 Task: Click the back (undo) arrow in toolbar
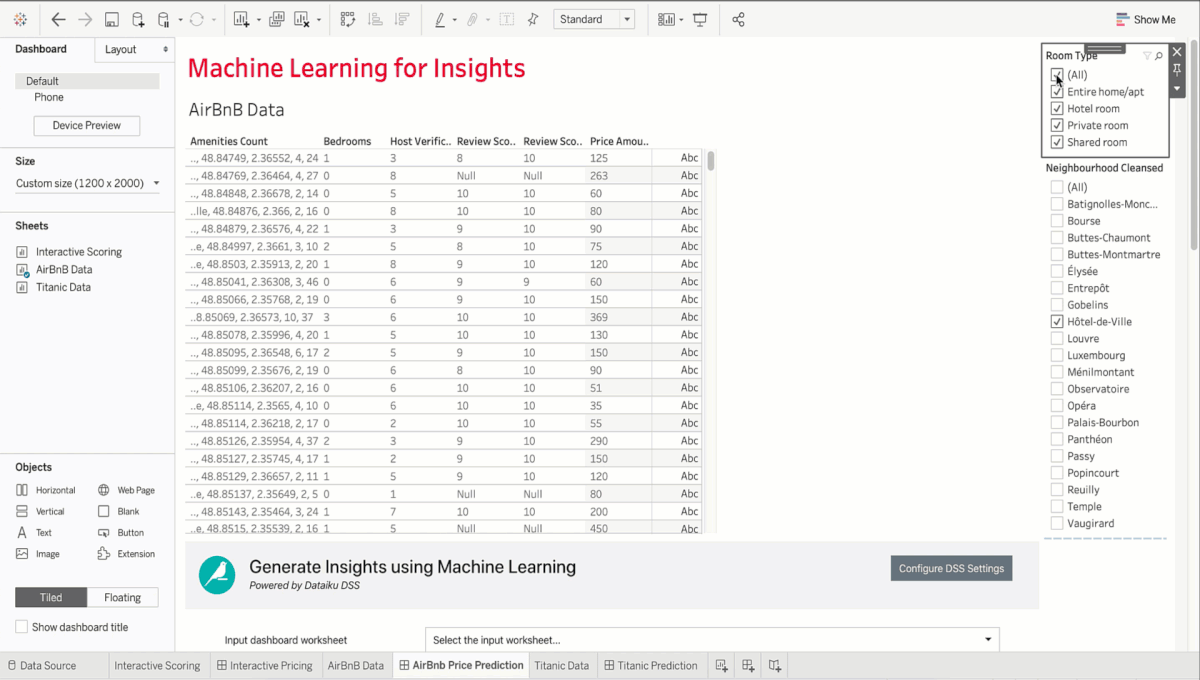click(x=58, y=20)
